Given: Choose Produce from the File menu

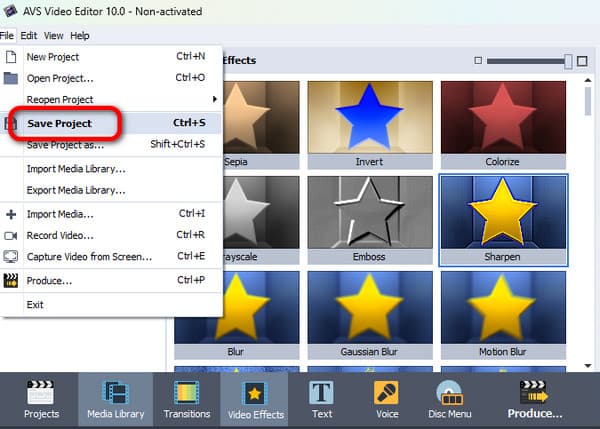Looking at the screenshot, I should pyautogui.click(x=111, y=281).
